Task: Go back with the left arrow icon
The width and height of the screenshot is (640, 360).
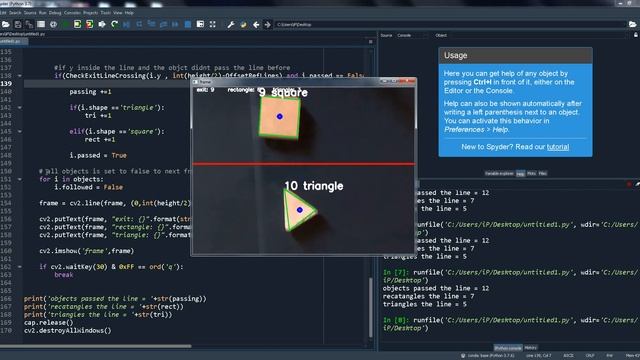Action: click(256, 24)
